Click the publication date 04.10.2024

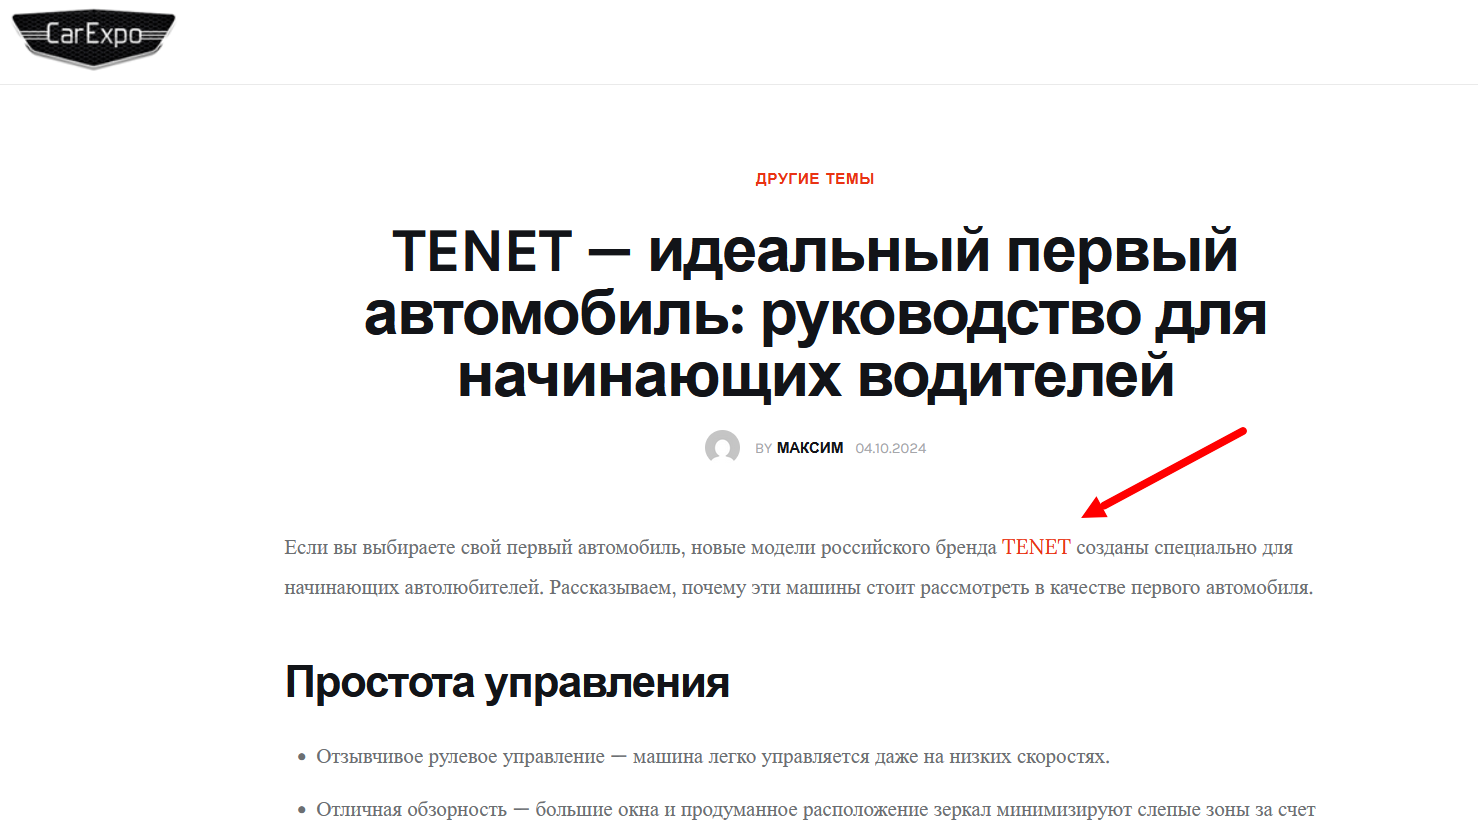point(890,448)
